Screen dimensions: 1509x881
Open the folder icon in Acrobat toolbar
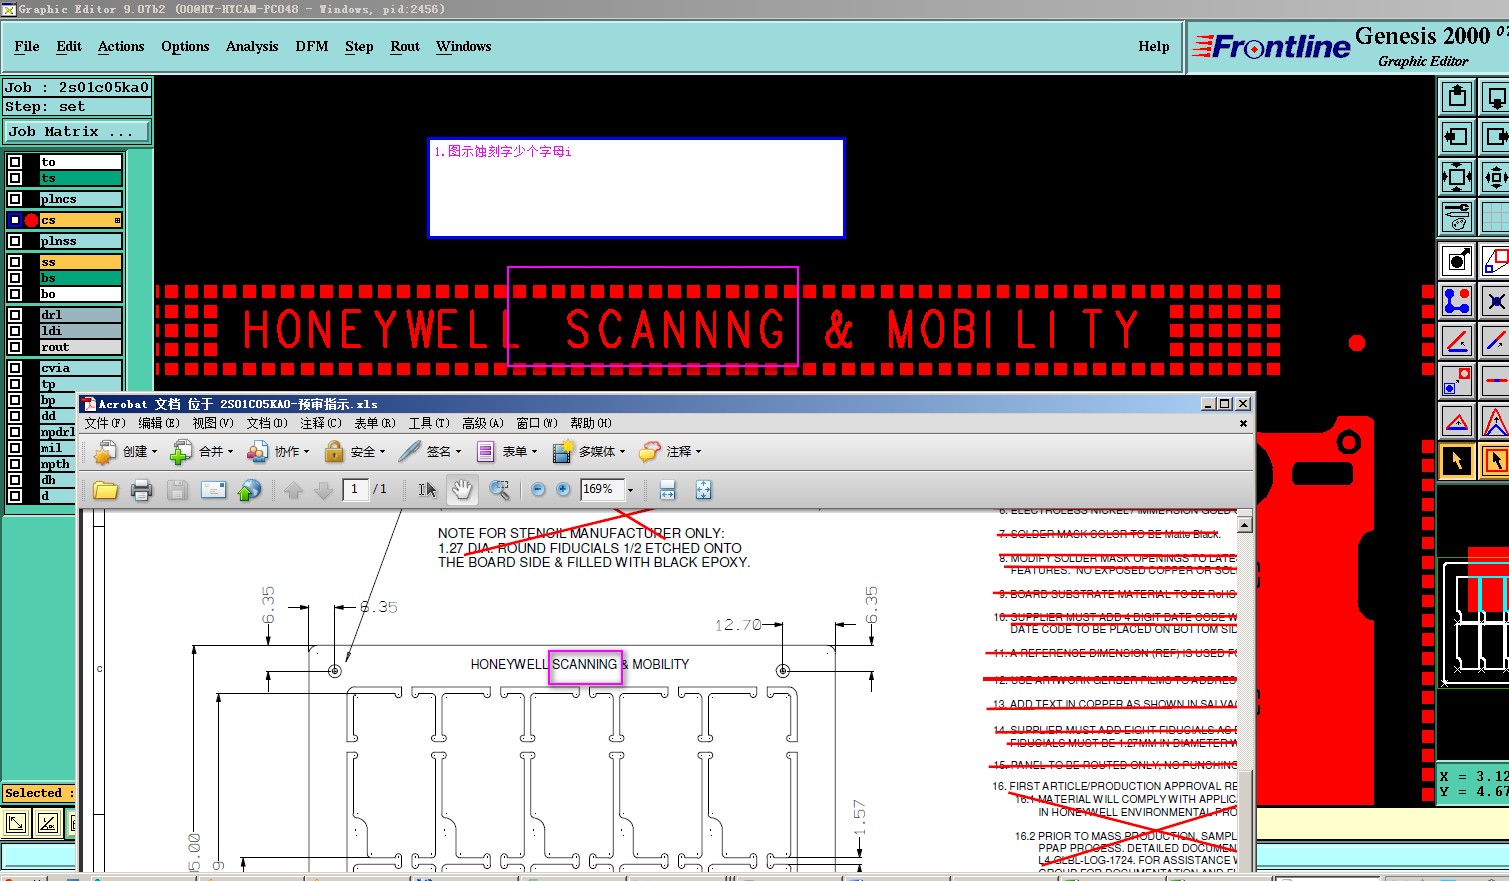(x=105, y=490)
